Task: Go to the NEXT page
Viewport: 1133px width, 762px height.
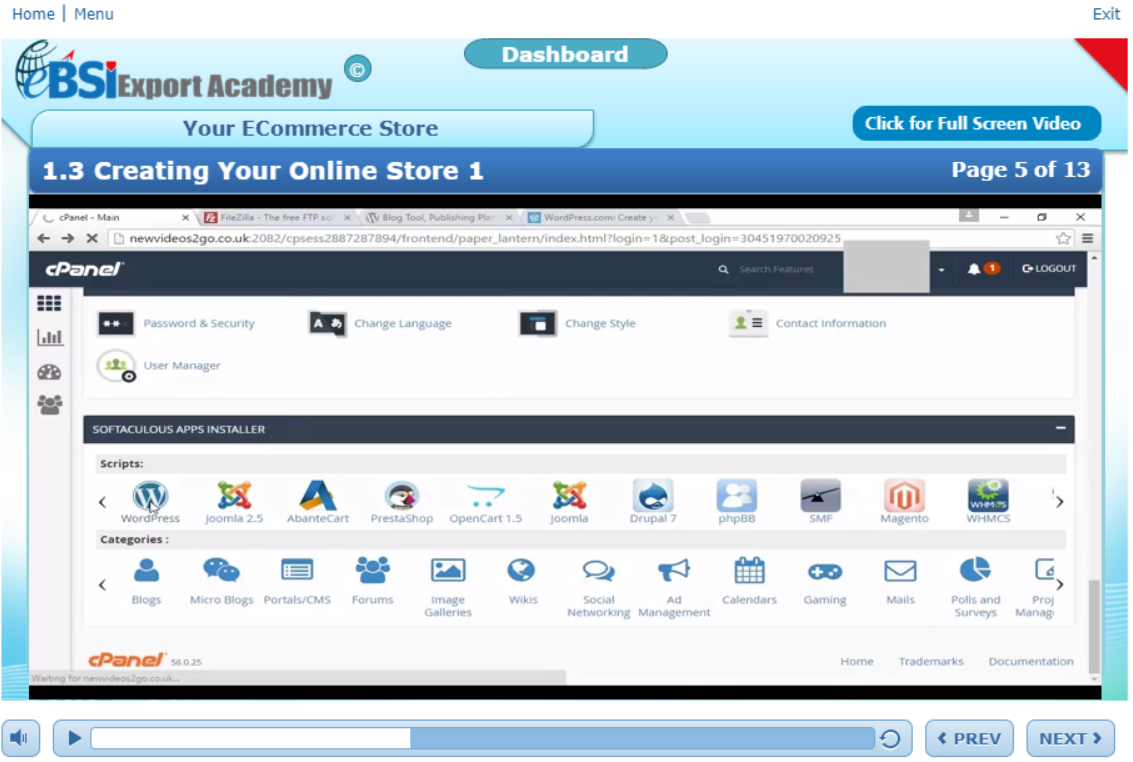Action: pyautogui.click(x=1070, y=738)
